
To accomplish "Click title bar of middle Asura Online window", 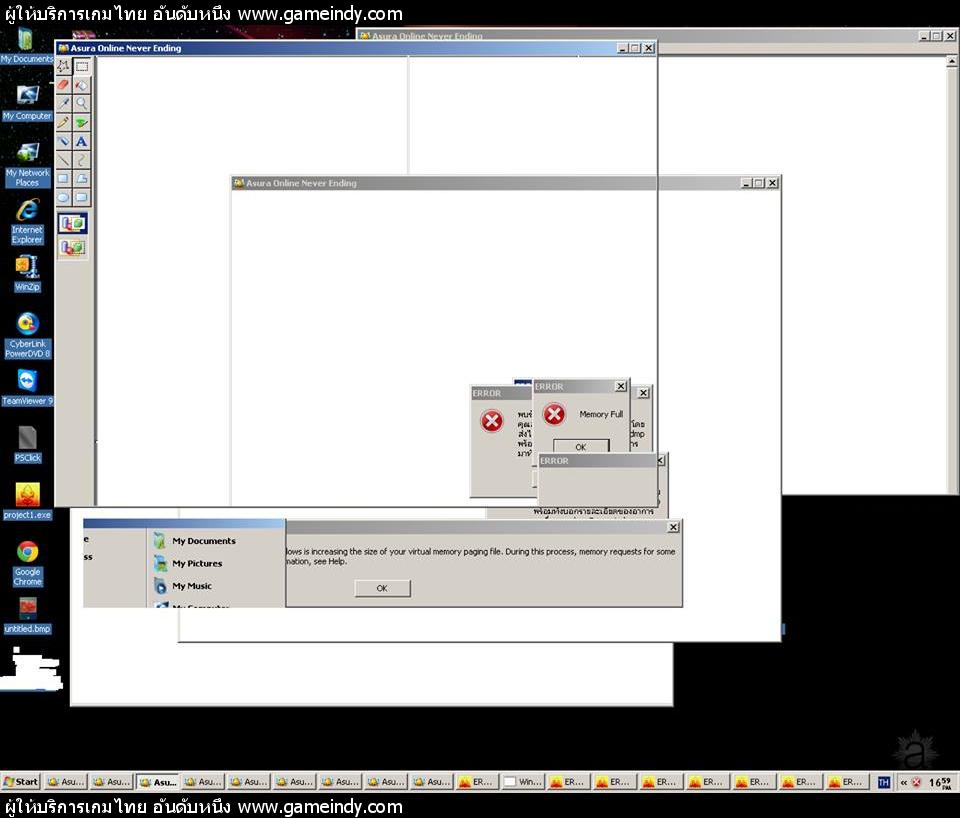I will point(504,183).
